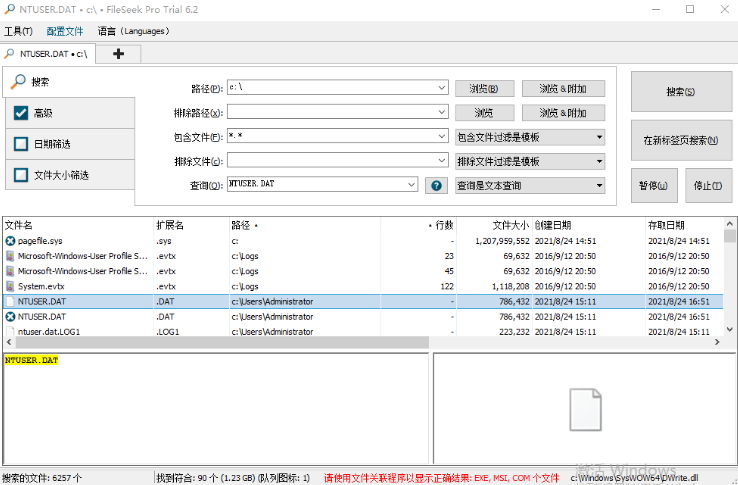The image size is (738, 485).
Task: Click the FileSeek app icon in title bar
Action: pyautogui.click(x=9, y=9)
